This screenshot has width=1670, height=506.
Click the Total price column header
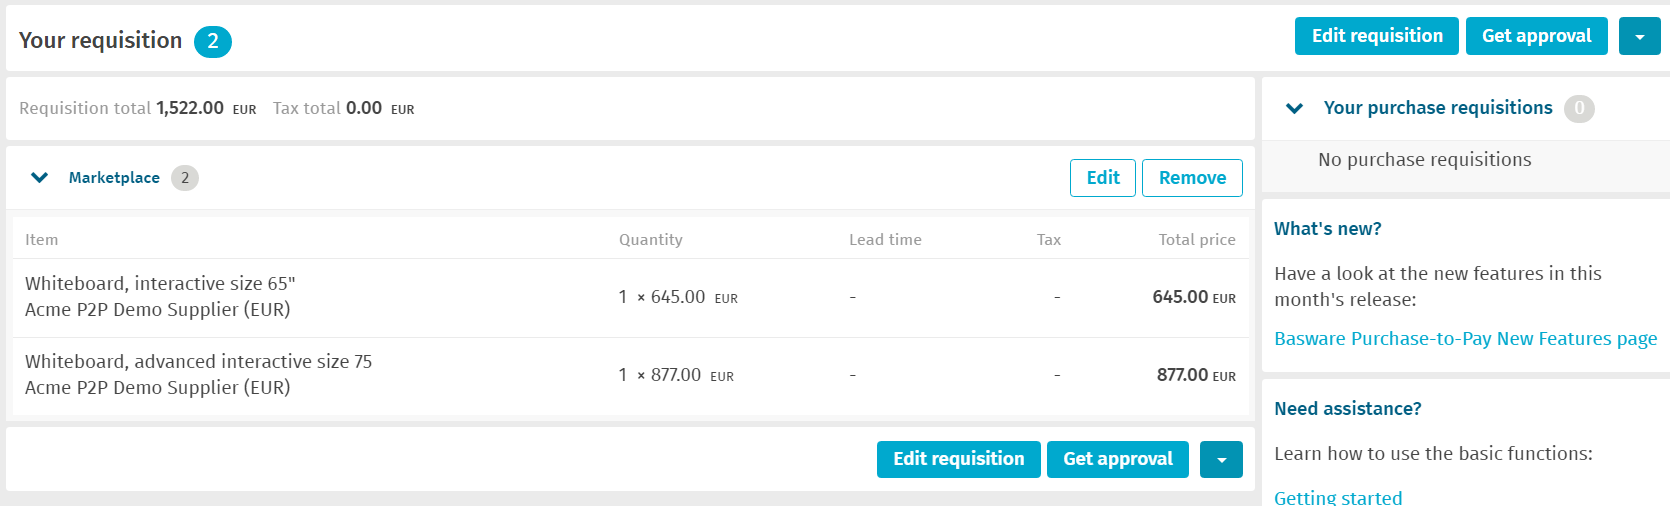click(1197, 240)
